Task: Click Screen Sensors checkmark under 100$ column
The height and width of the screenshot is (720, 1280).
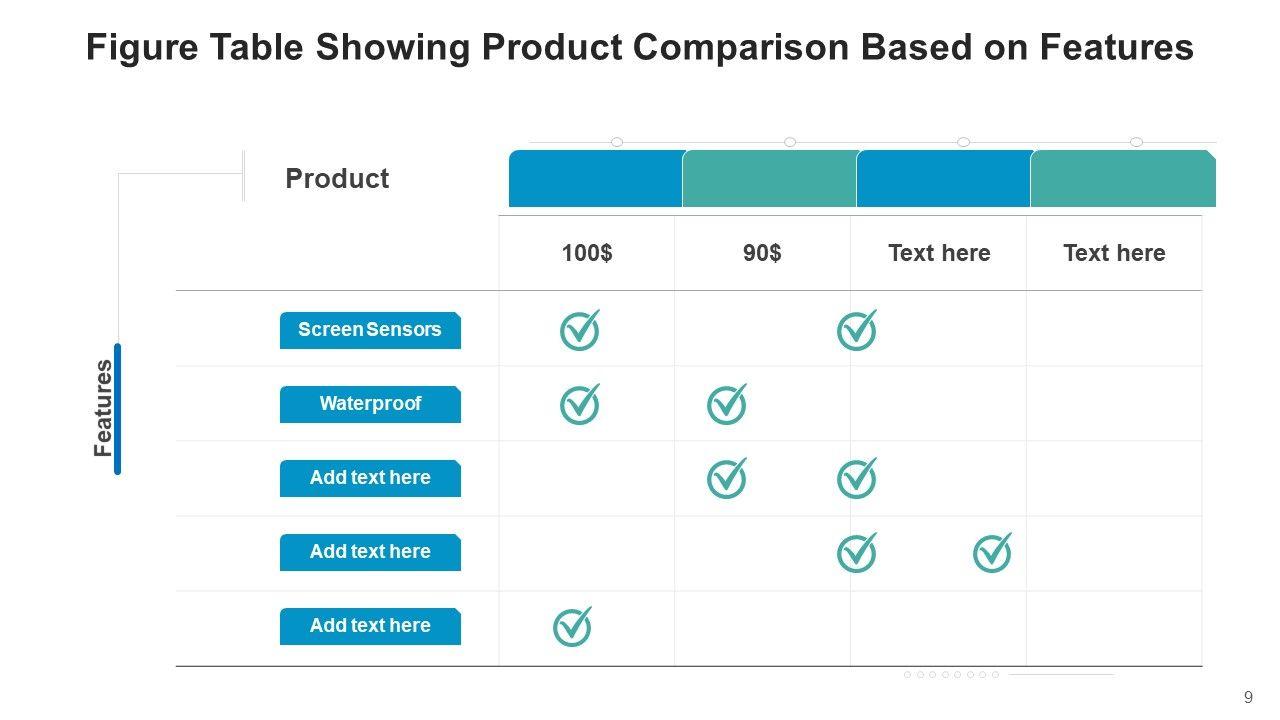Action: tap(579, 330)
